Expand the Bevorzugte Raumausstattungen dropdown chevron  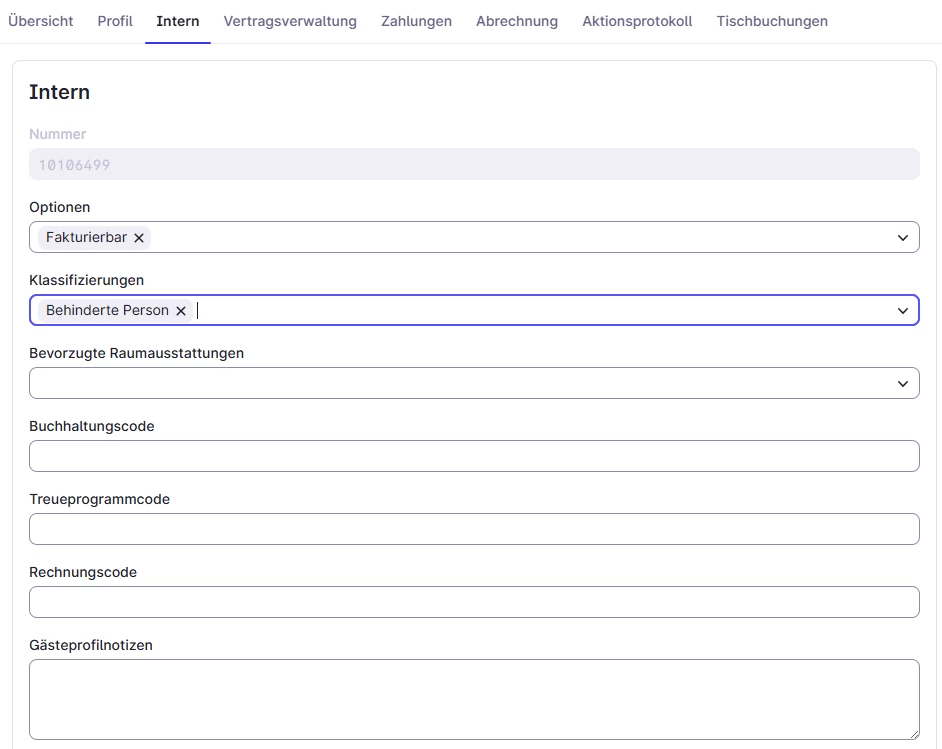pyautogui.click(x=902, y=384)
